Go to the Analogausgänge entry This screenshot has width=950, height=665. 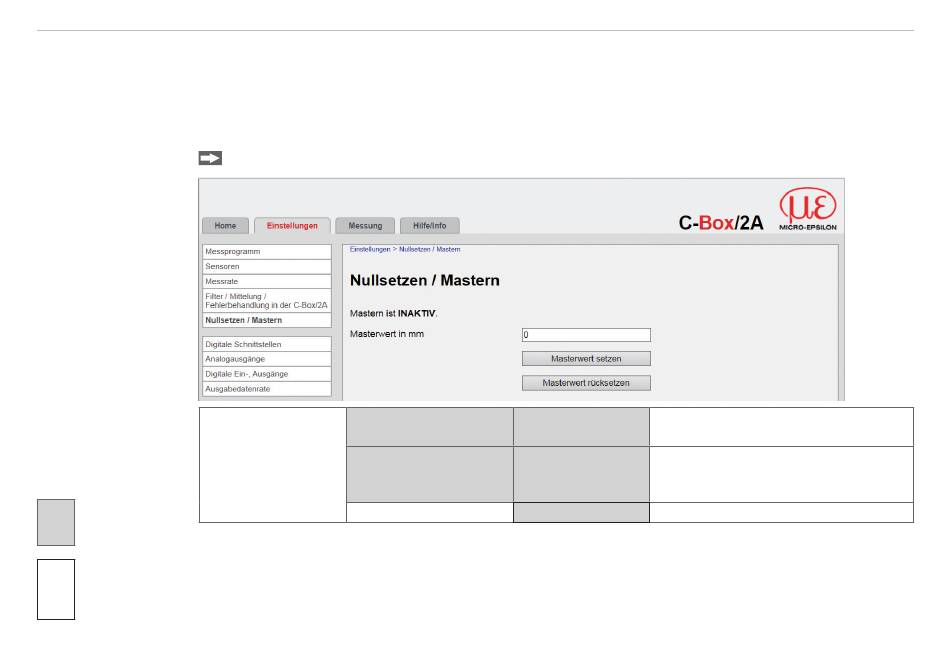[x=267, y=359]
